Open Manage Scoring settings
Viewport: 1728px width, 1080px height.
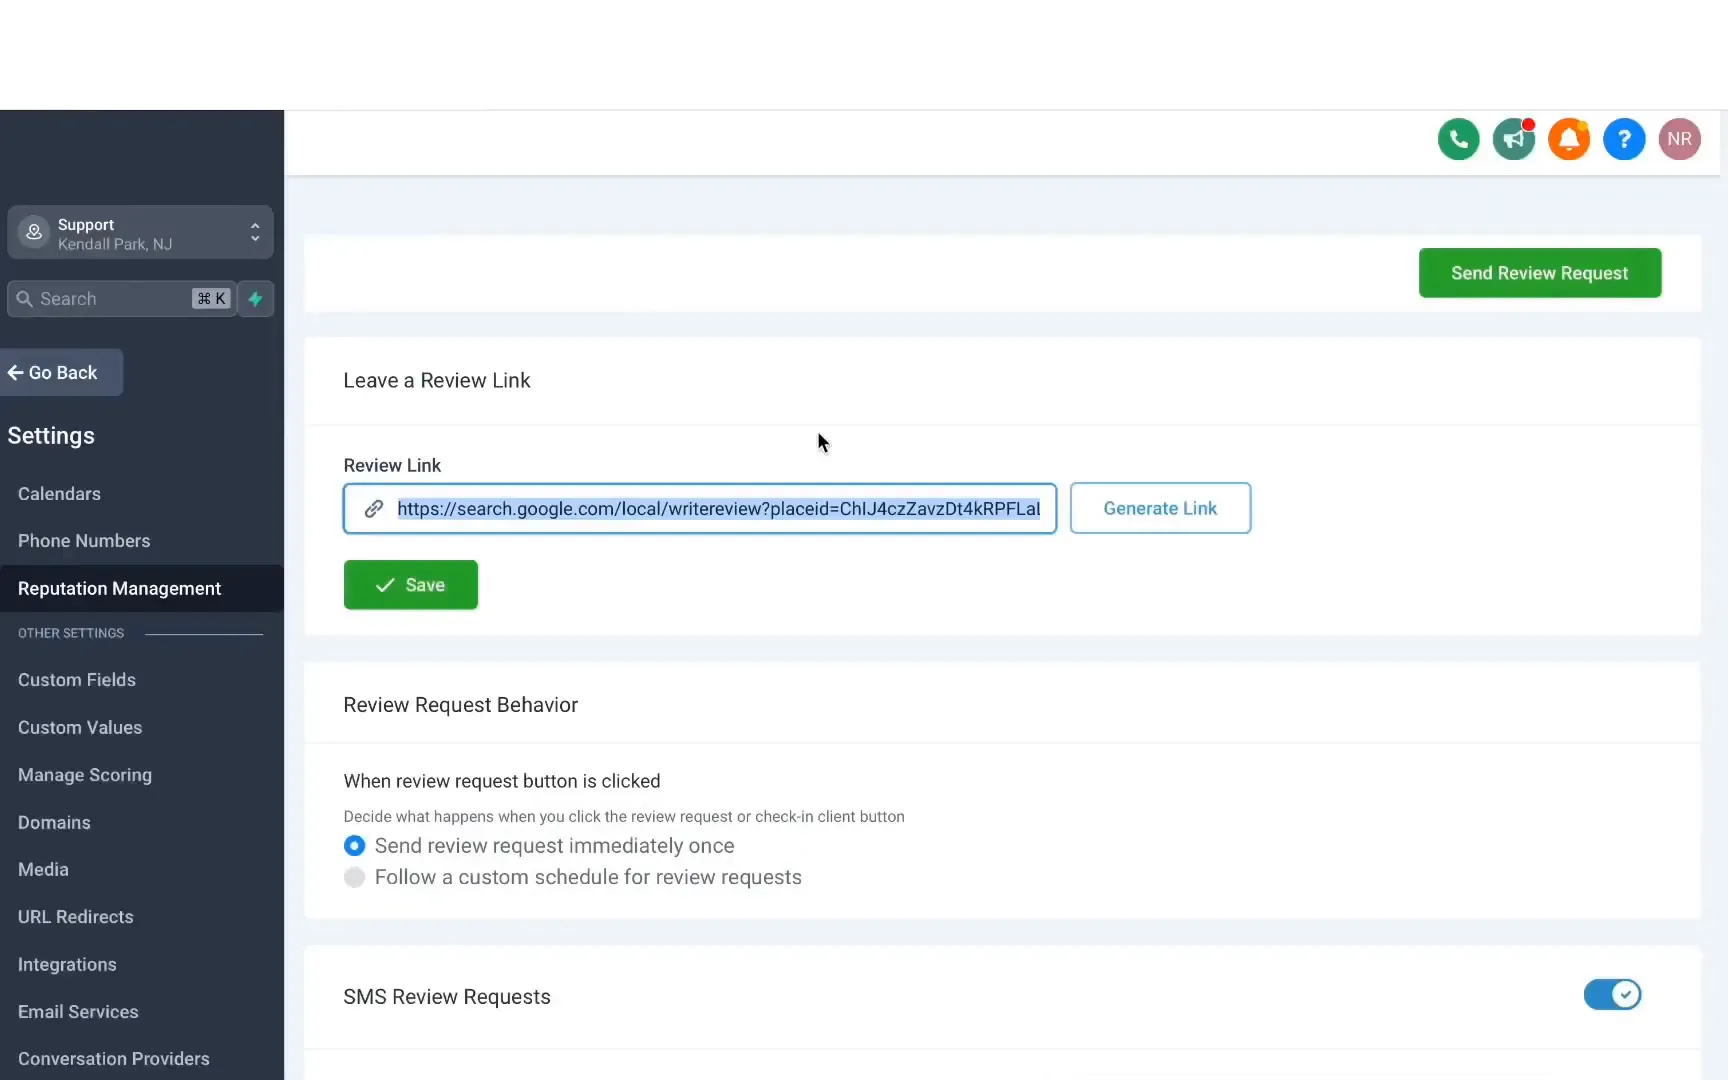pyautogui.click(x=85, y=775)
